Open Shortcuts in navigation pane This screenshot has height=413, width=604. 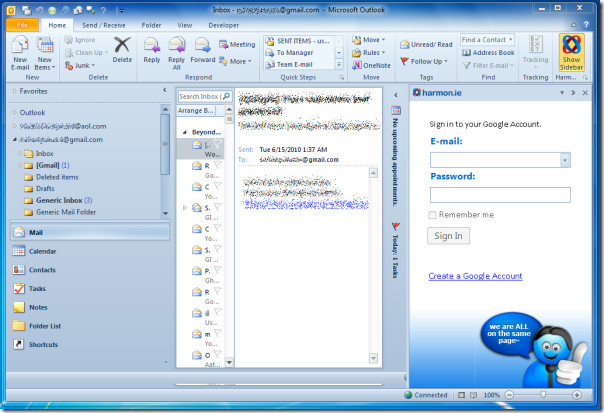point(89,344)
